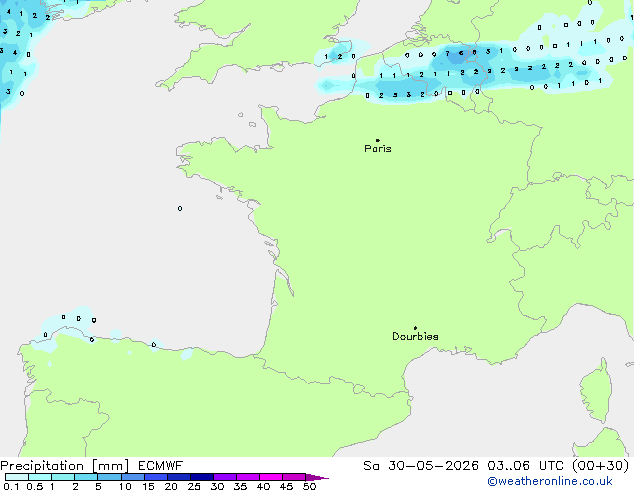
Task: Pick the 1–2 mm cyan legend swatch
Action: tap(63, 477)
